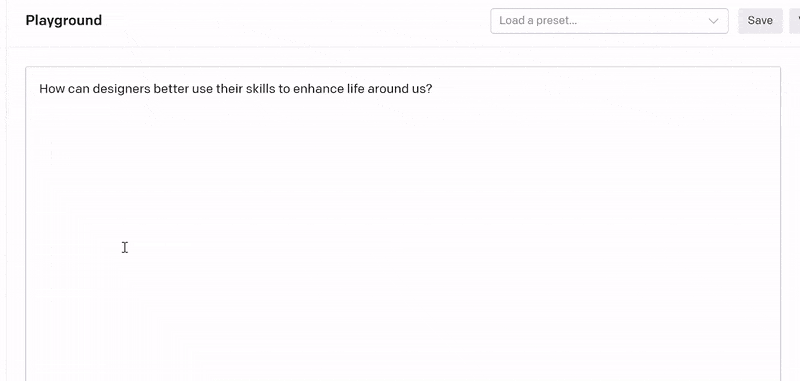
Task: Place cursor after the question mark in prompt
Action: click(433, 89)
